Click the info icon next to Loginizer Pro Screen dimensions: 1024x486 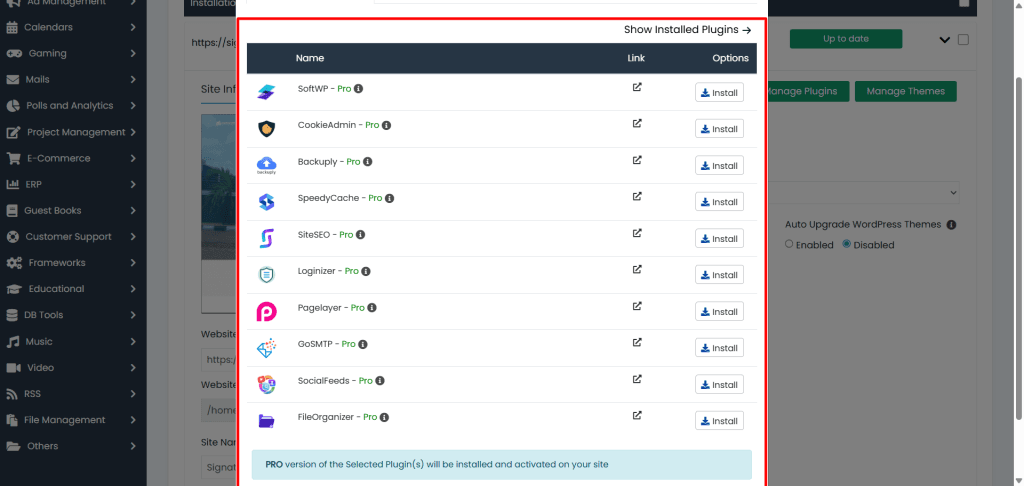366,271
